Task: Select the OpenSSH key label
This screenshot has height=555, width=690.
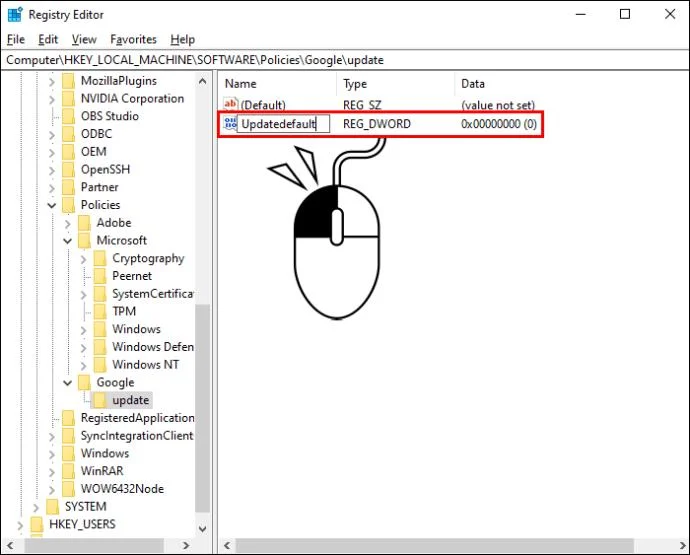Action: [105, 169]
